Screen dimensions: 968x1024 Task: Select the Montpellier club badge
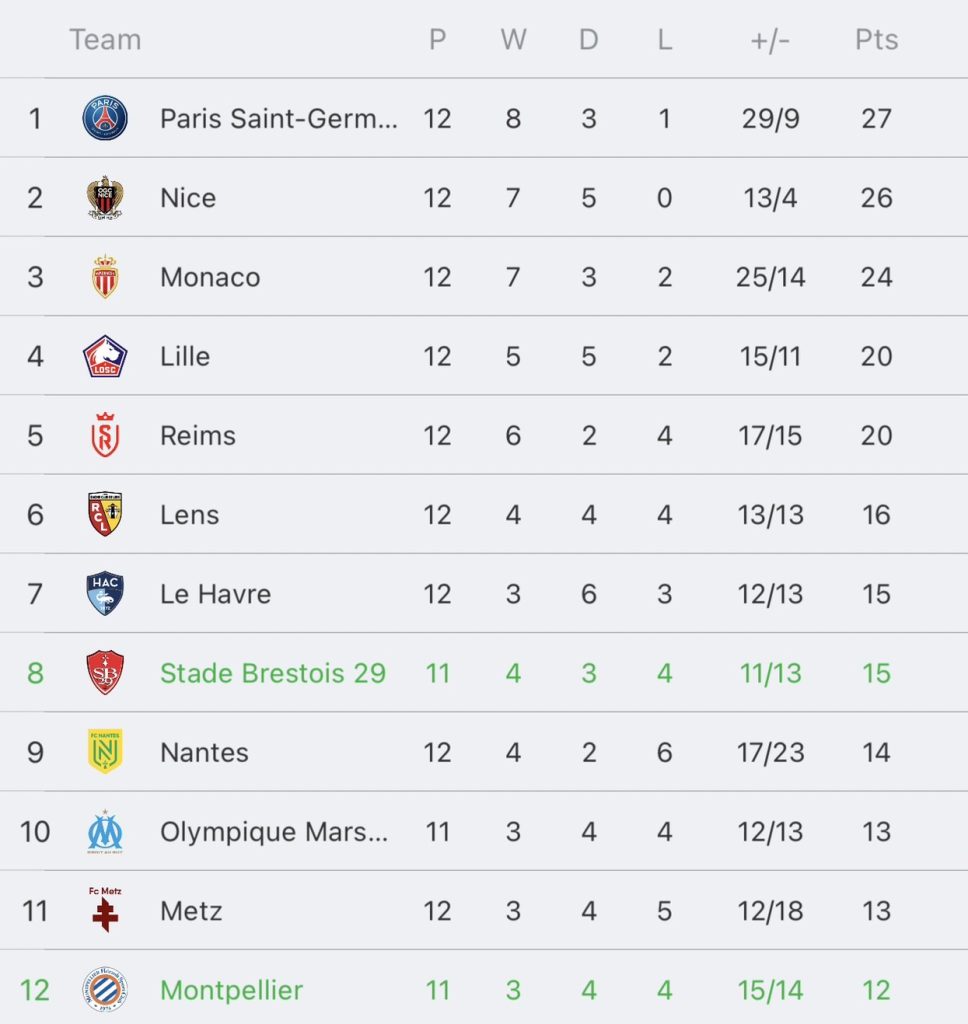coord(105,989)
